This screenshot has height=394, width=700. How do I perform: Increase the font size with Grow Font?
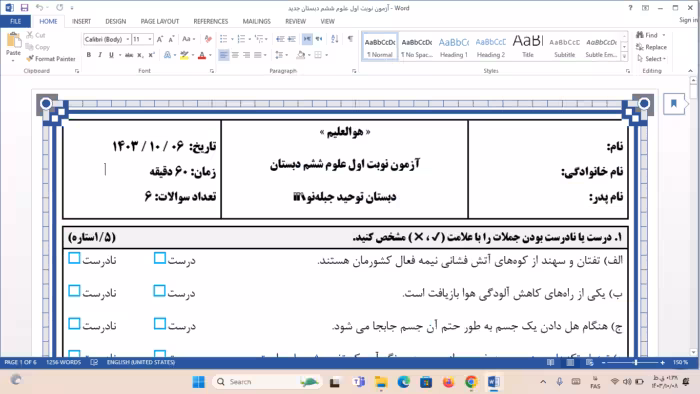160,39
